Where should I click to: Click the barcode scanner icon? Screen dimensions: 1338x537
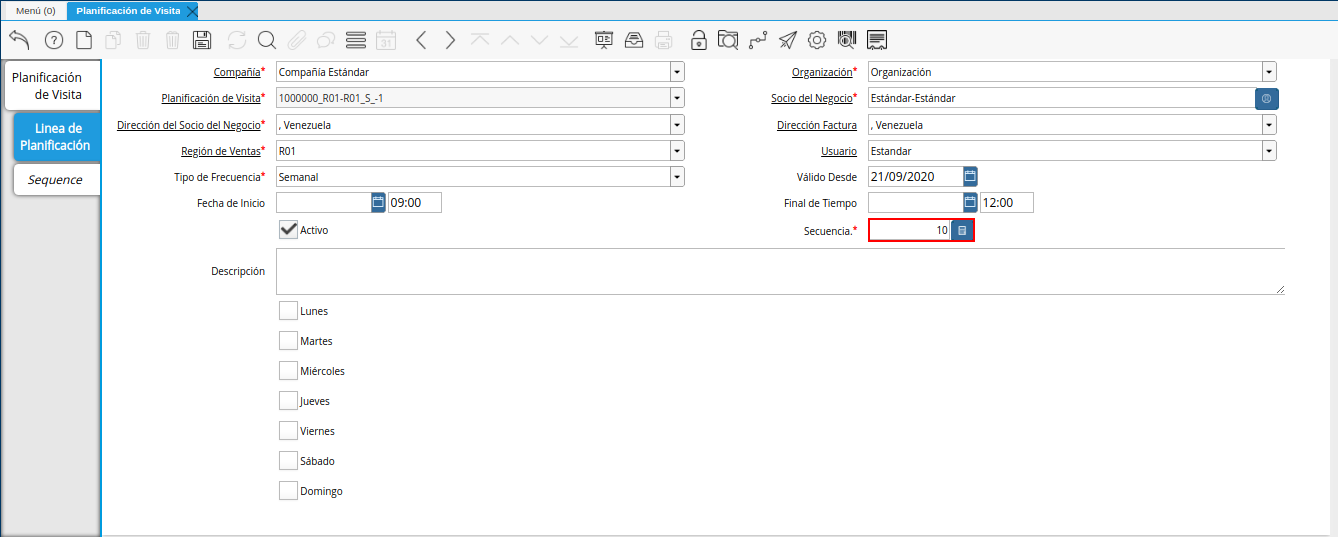pos(847,40)
